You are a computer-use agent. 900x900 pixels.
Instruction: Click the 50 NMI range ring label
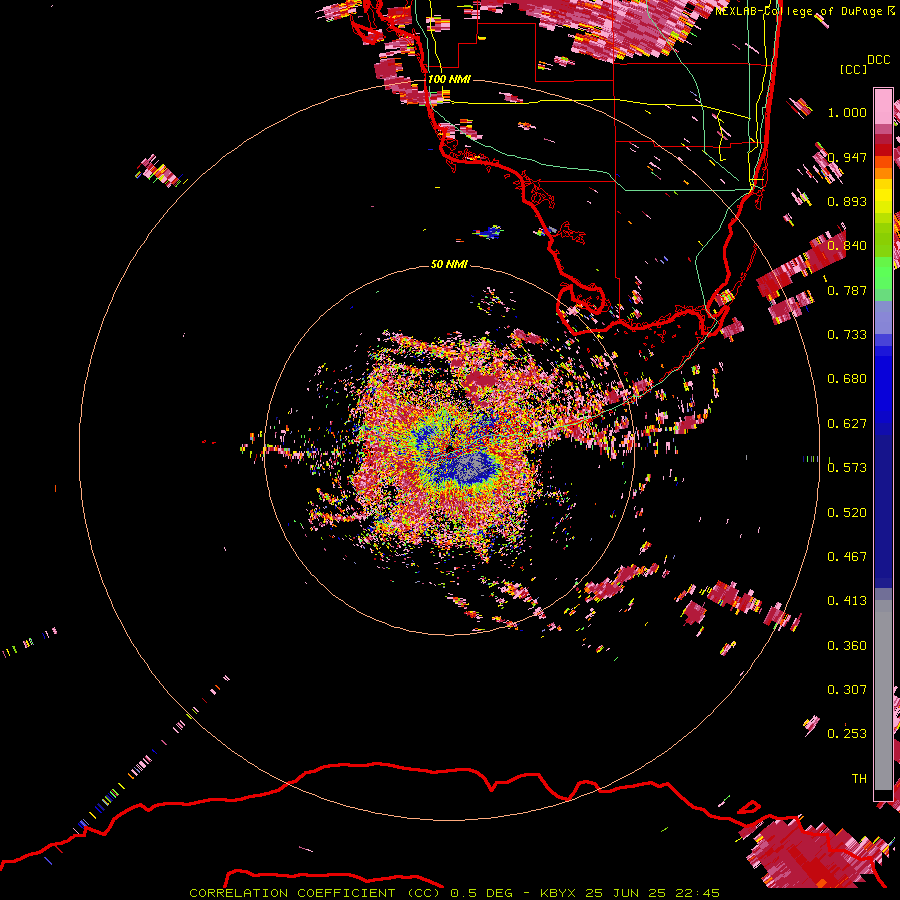point(449,264)
